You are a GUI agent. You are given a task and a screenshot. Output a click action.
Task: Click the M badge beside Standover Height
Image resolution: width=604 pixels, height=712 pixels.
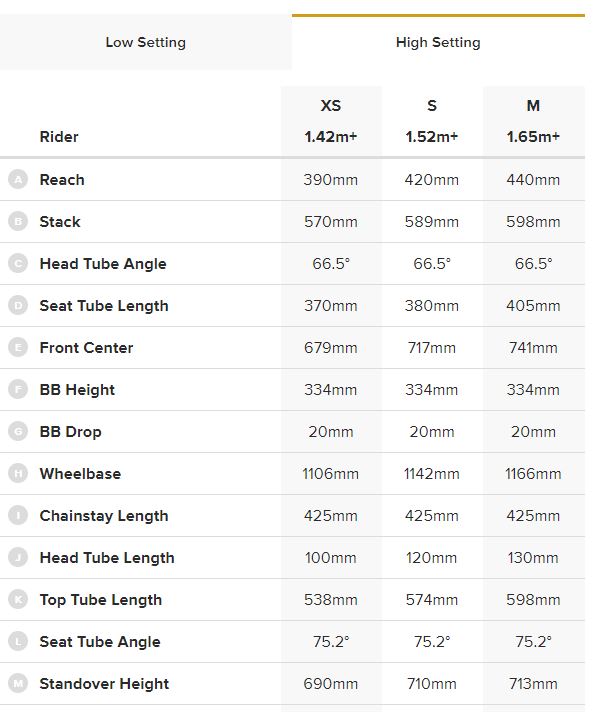click(x=17, y=684)
